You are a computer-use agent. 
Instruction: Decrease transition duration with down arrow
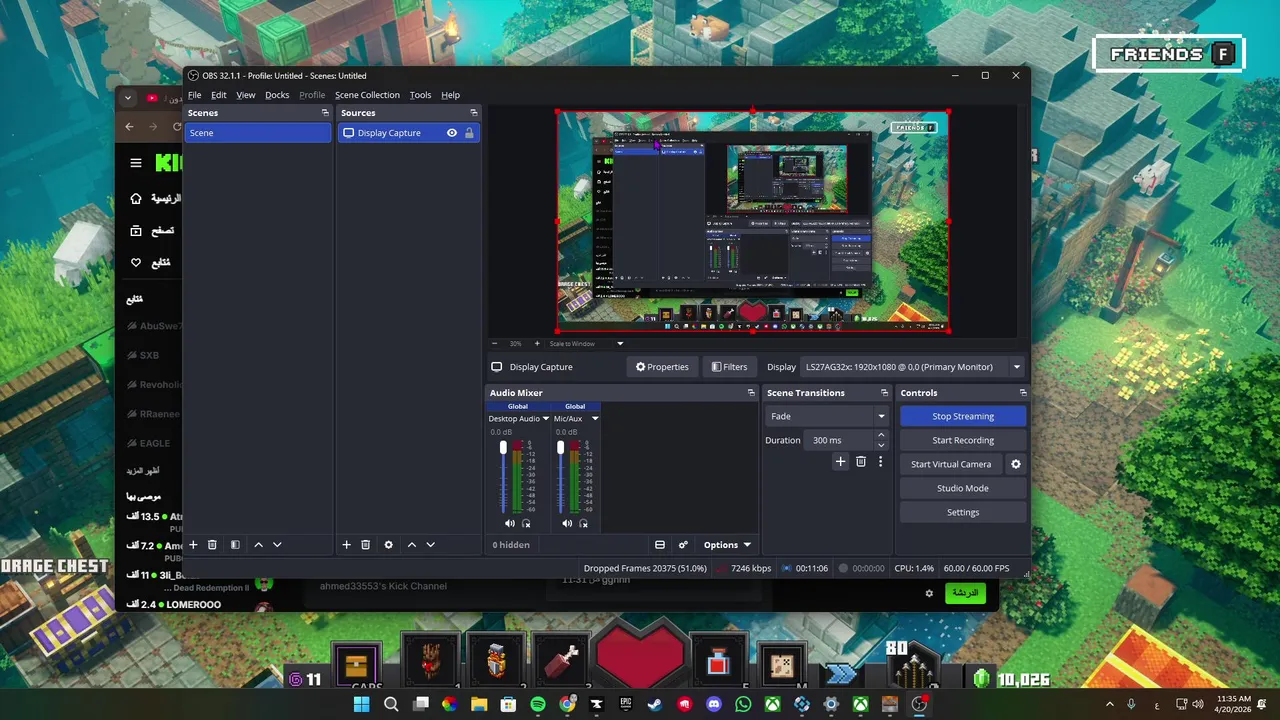click(881, 445)
